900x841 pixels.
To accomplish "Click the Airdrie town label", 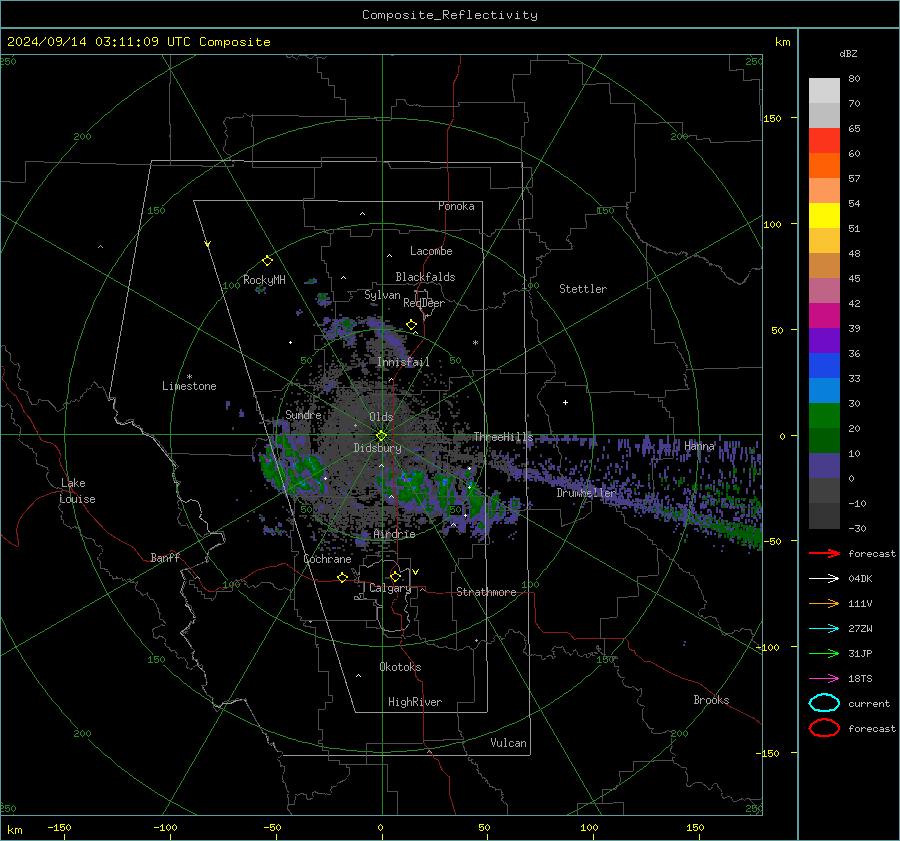I will [394, 534].
